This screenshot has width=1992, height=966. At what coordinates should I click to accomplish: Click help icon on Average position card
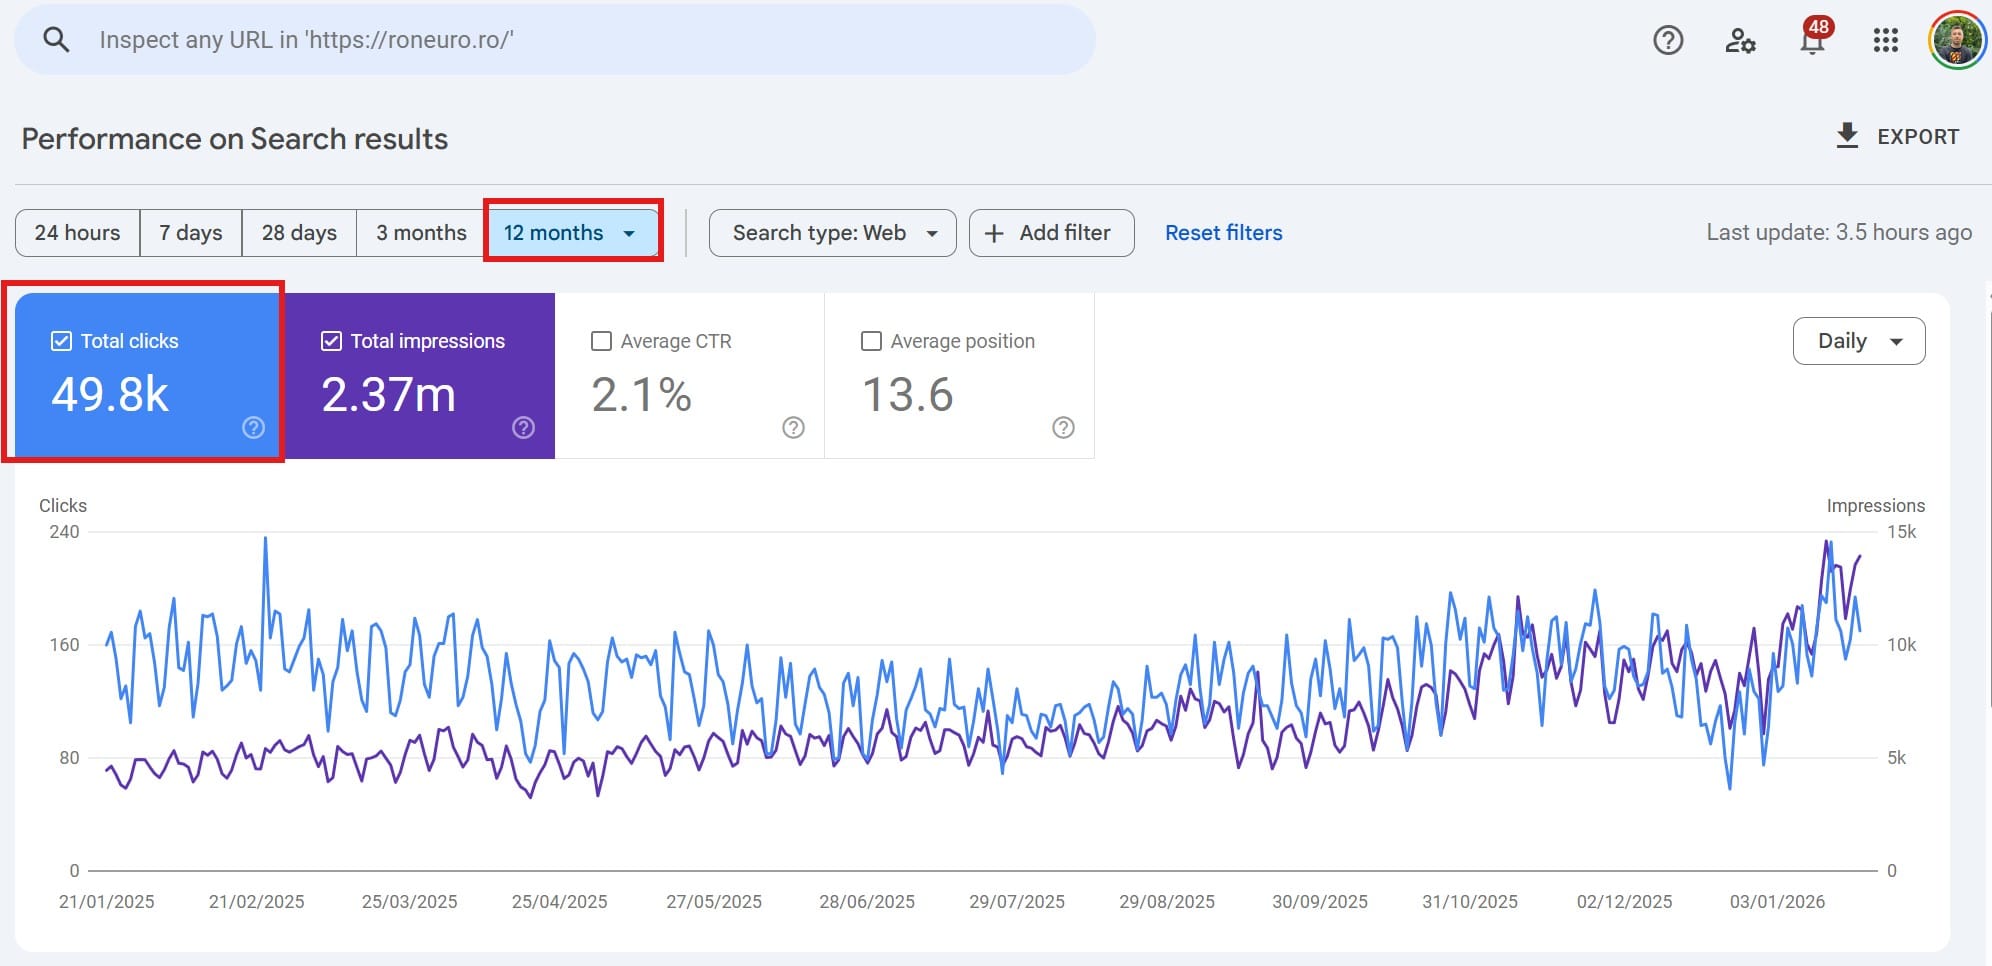point(1063,428)
